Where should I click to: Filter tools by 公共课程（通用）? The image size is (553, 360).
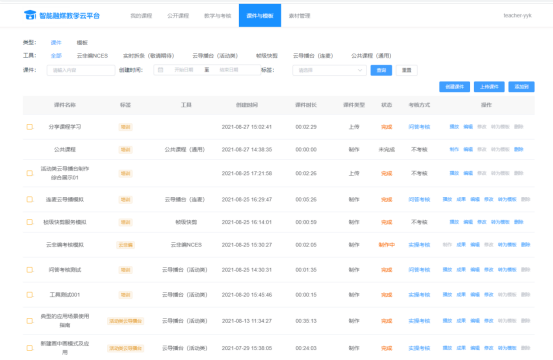click(371, 56)
